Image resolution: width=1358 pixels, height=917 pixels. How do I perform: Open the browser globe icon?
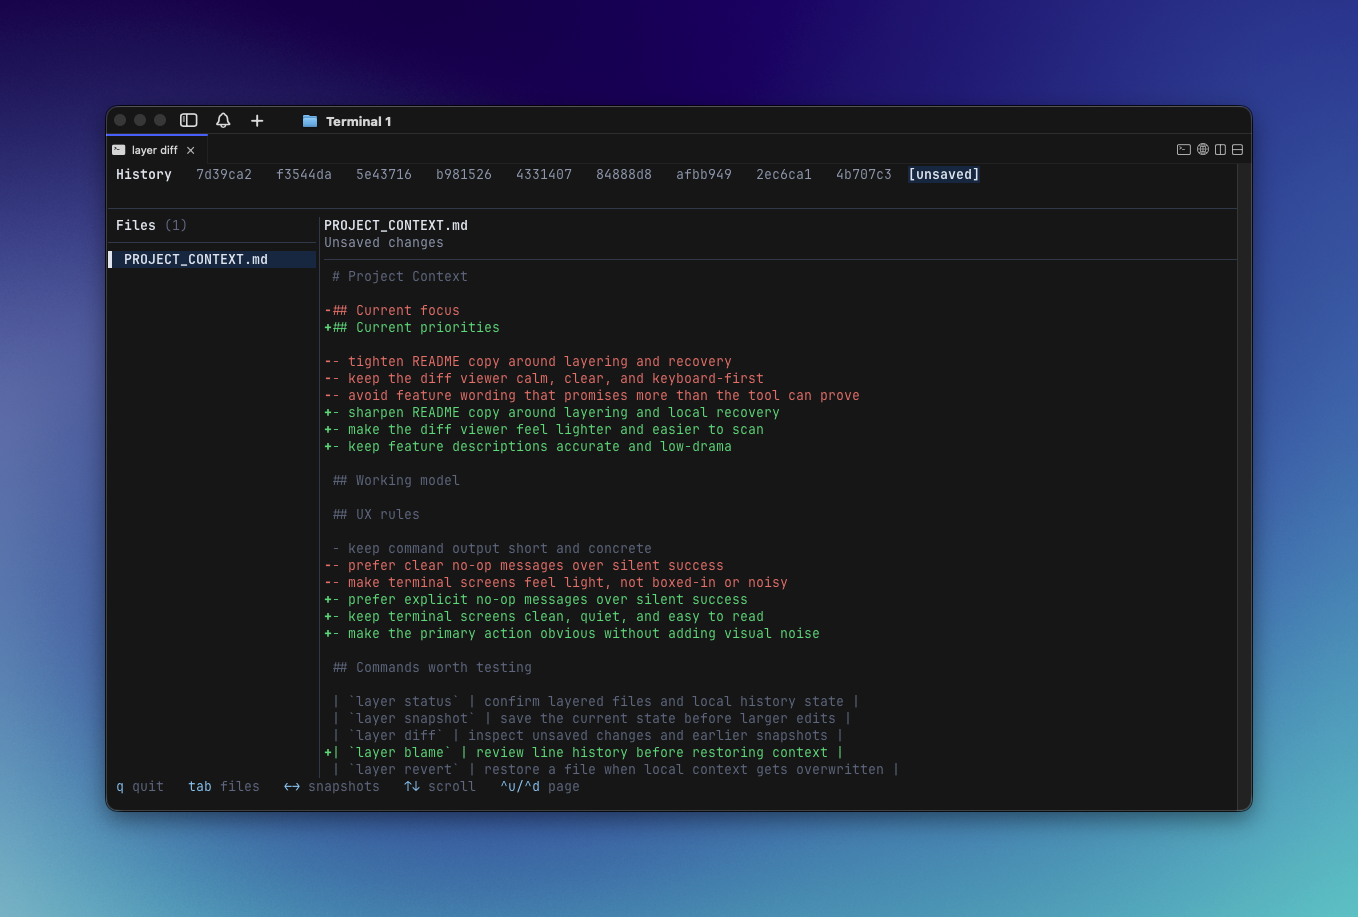pos(1203,150)
